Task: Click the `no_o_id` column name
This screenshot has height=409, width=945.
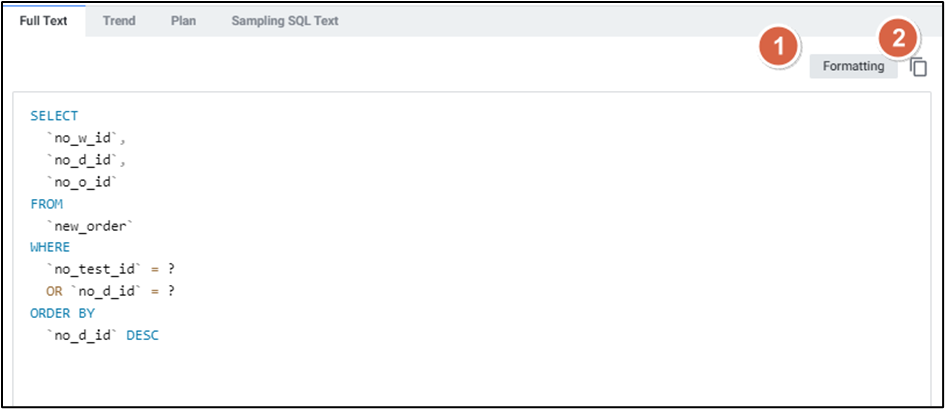Action: [x=83, y=182]
